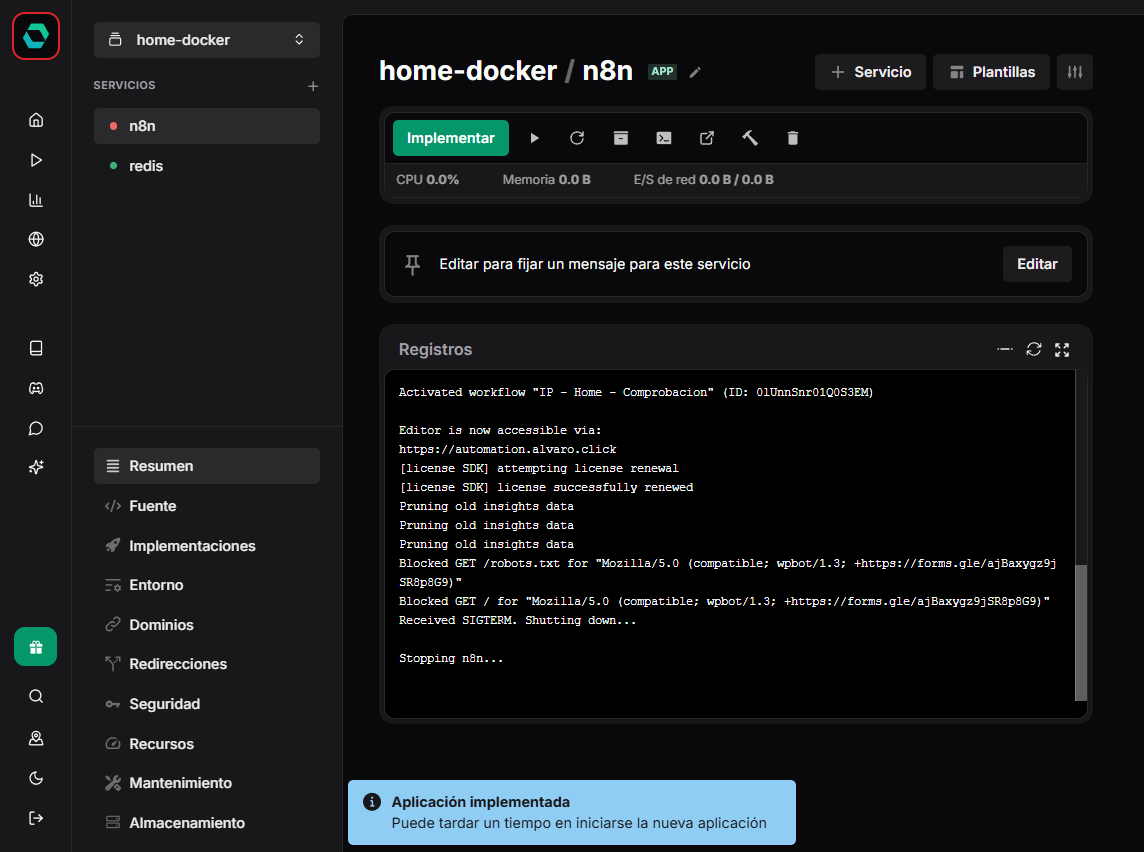Image resolution: width=1144 pixels, height=852 pixels.
Task: Click the dash icon in the Registros header
Action: point(1005,349)
